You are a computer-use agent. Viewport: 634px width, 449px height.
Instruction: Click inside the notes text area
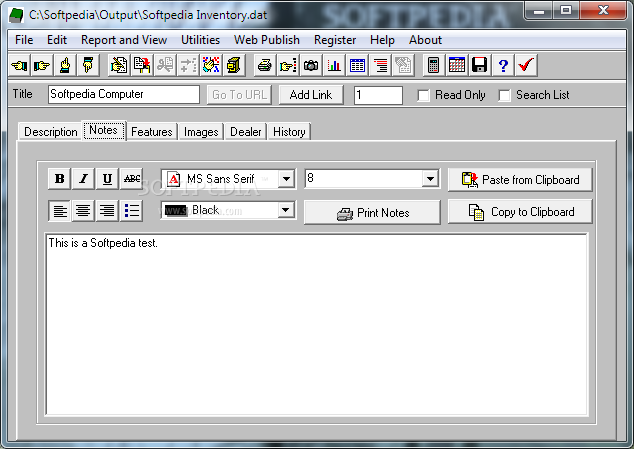[x=317, y=324]
